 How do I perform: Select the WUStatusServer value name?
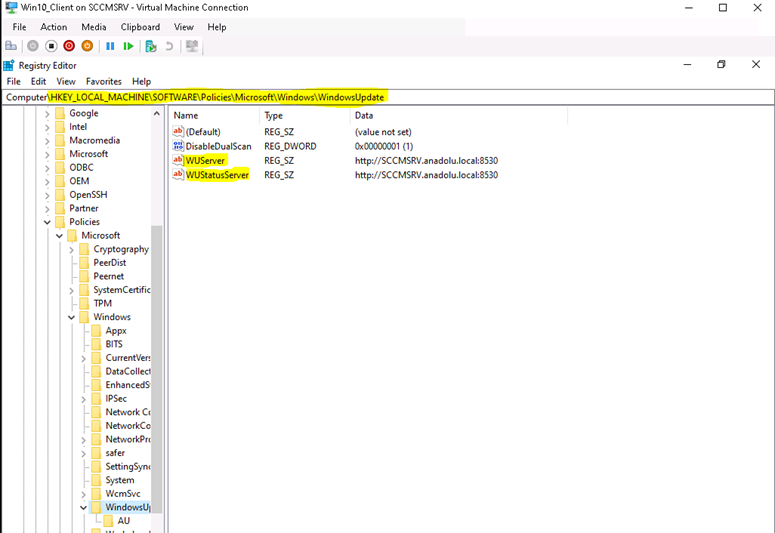click(x=217, y=175)
